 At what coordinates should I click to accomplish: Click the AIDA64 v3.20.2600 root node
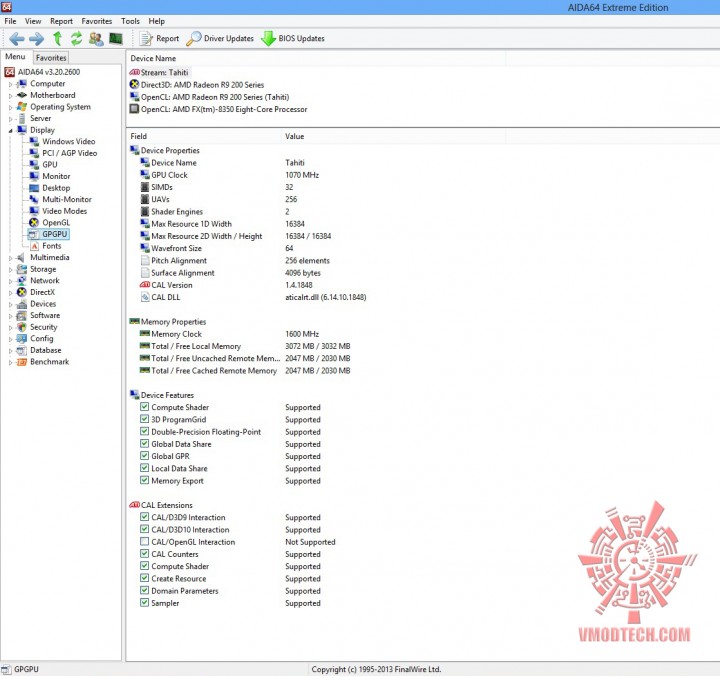point(49,72)
